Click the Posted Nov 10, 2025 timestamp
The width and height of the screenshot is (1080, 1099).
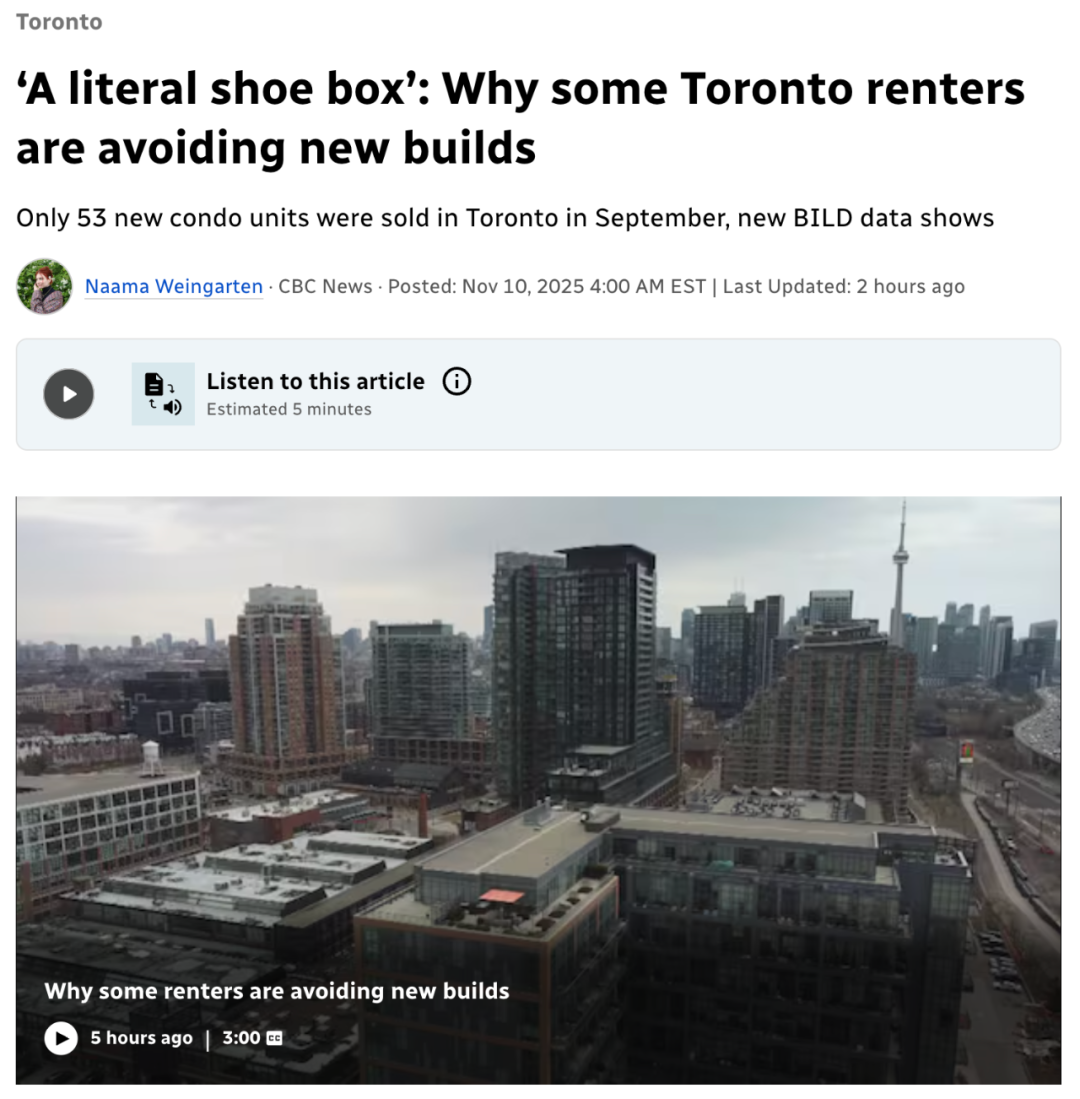point(547,287)
